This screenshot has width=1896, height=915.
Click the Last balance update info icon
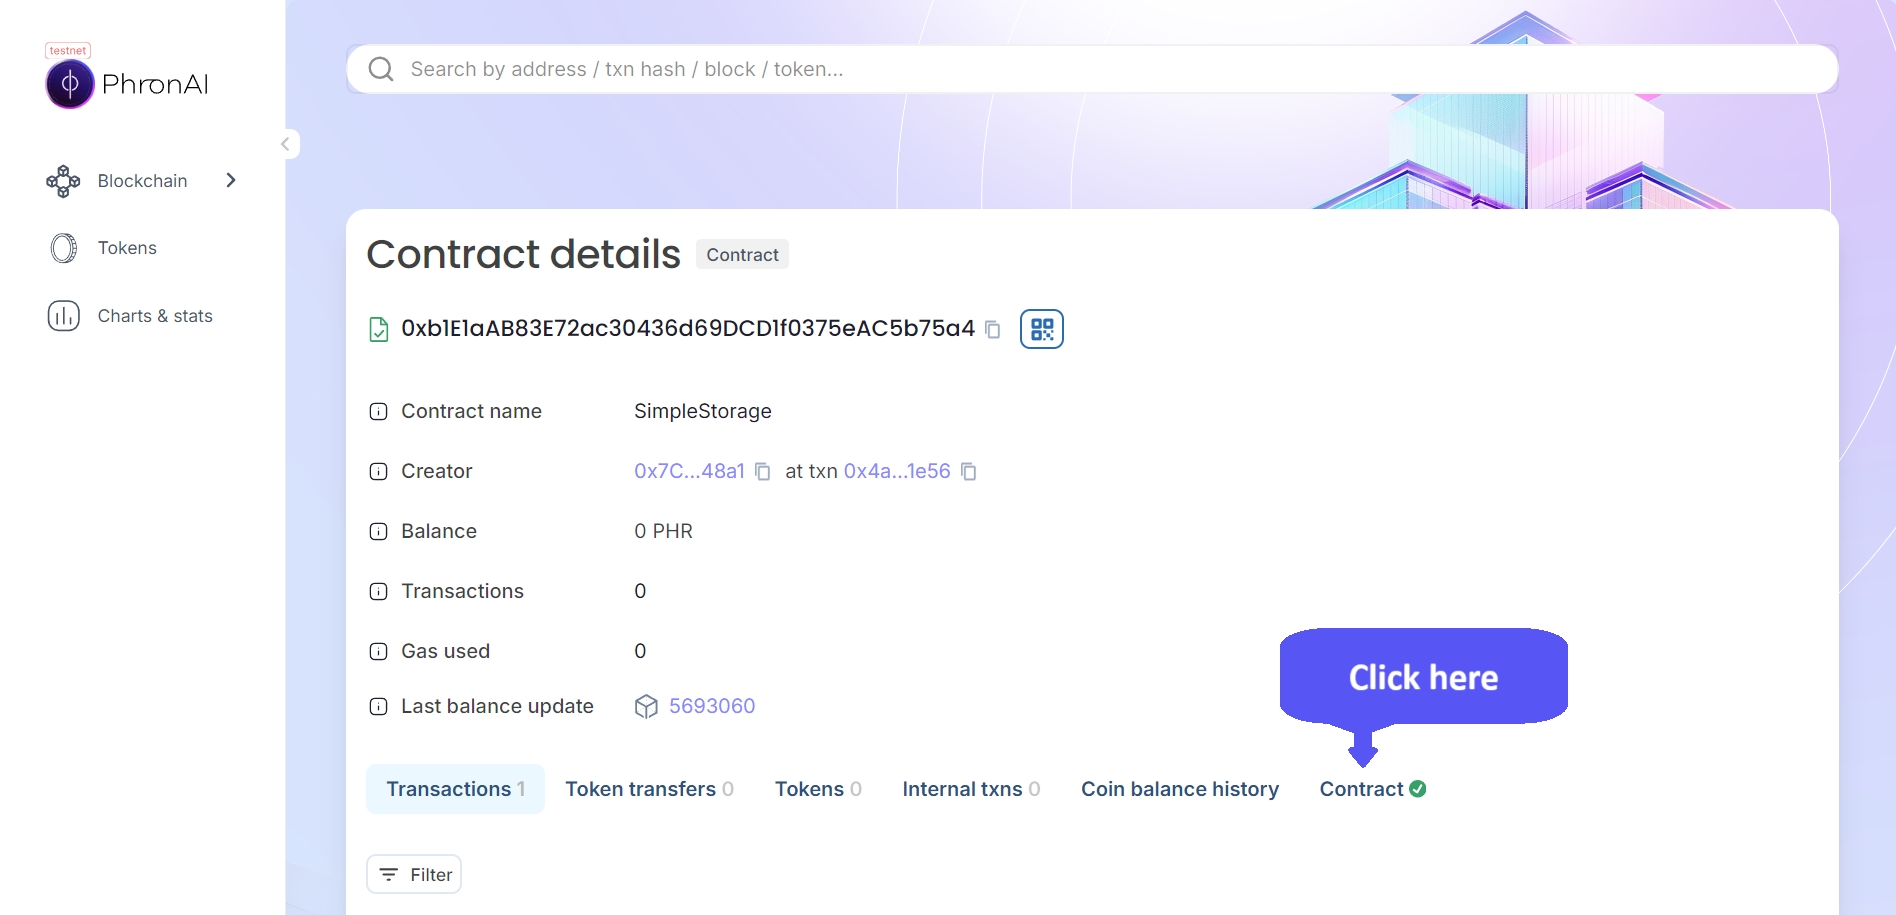pos(378,707)
